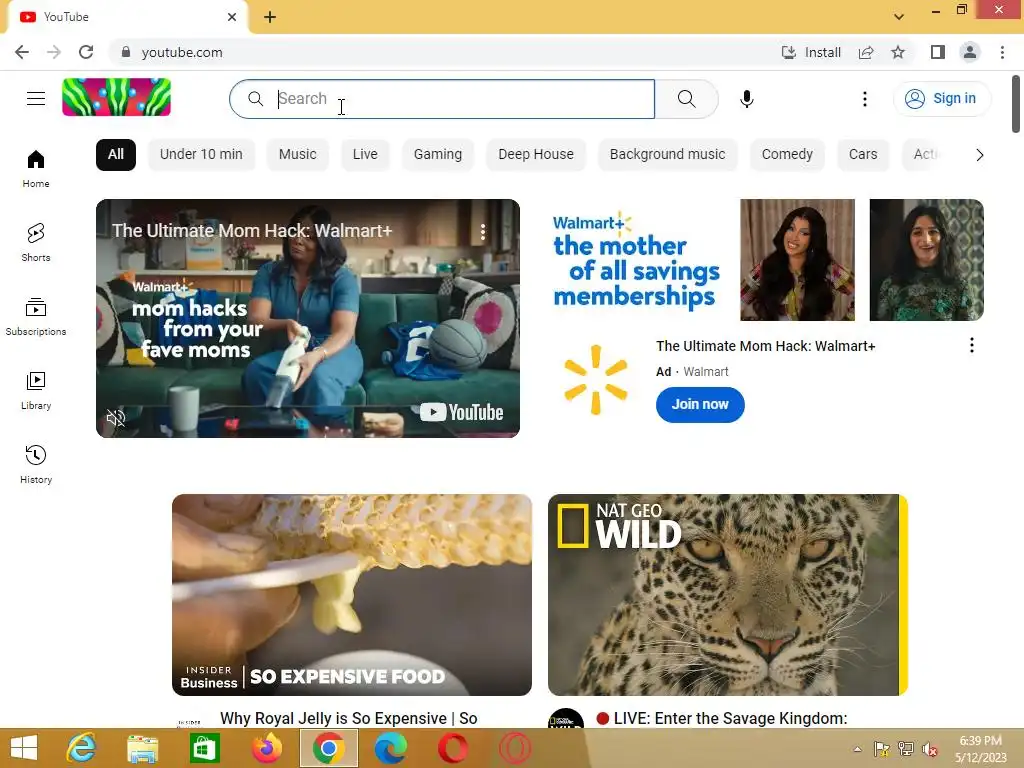Bookmark this page with star icon
The height and width of the screenshot is (768, 1024).
pos(898,52)
